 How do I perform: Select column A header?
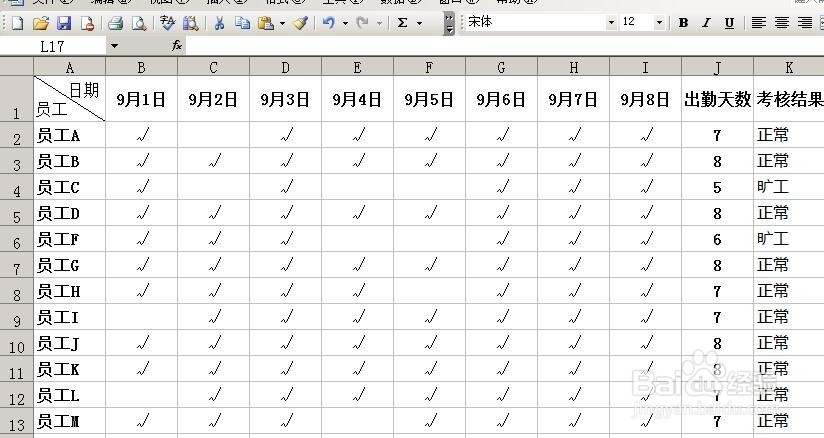click(x=69, y=67)
